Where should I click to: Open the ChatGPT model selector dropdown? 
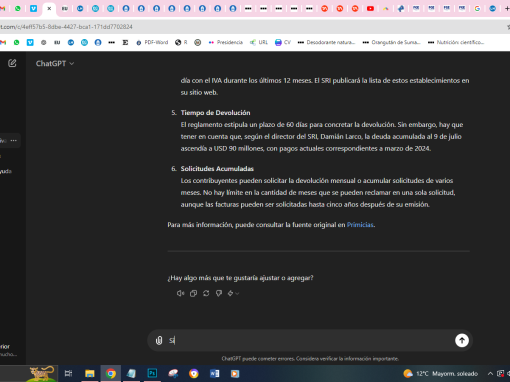pos(55,63)
